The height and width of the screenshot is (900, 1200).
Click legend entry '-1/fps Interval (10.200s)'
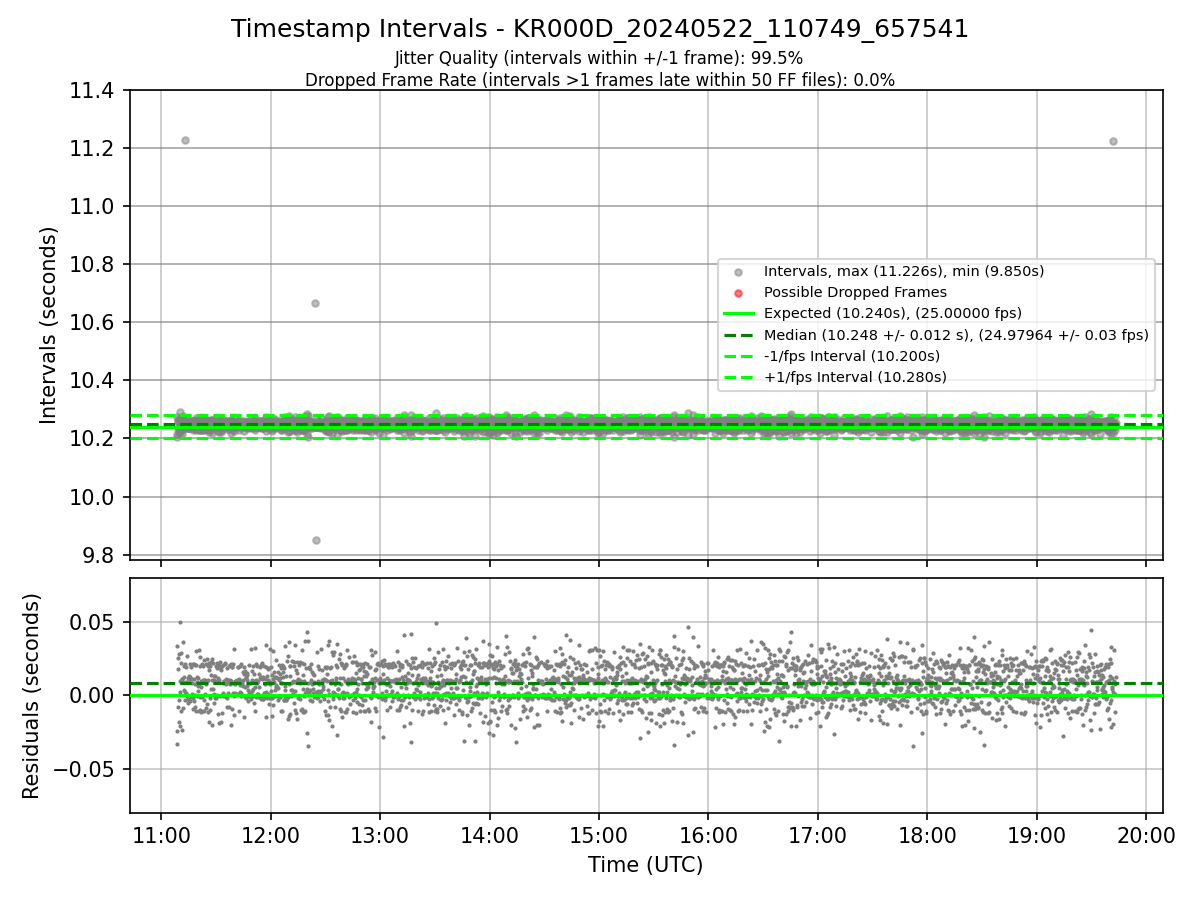click(852, 356)
